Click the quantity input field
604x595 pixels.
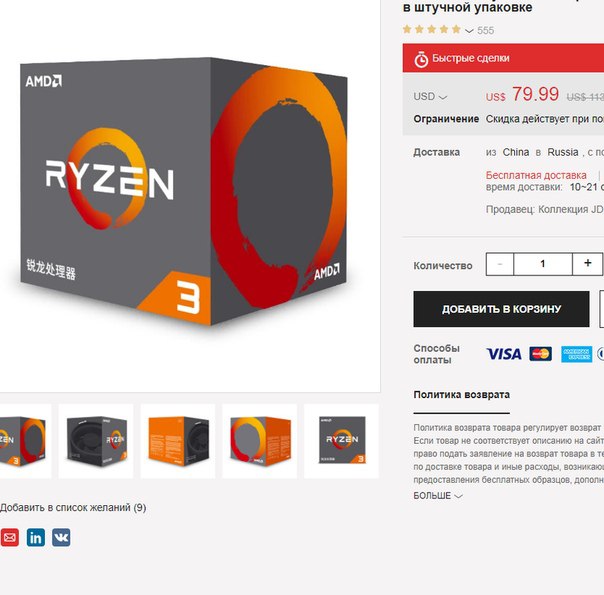tap(543, 264)
